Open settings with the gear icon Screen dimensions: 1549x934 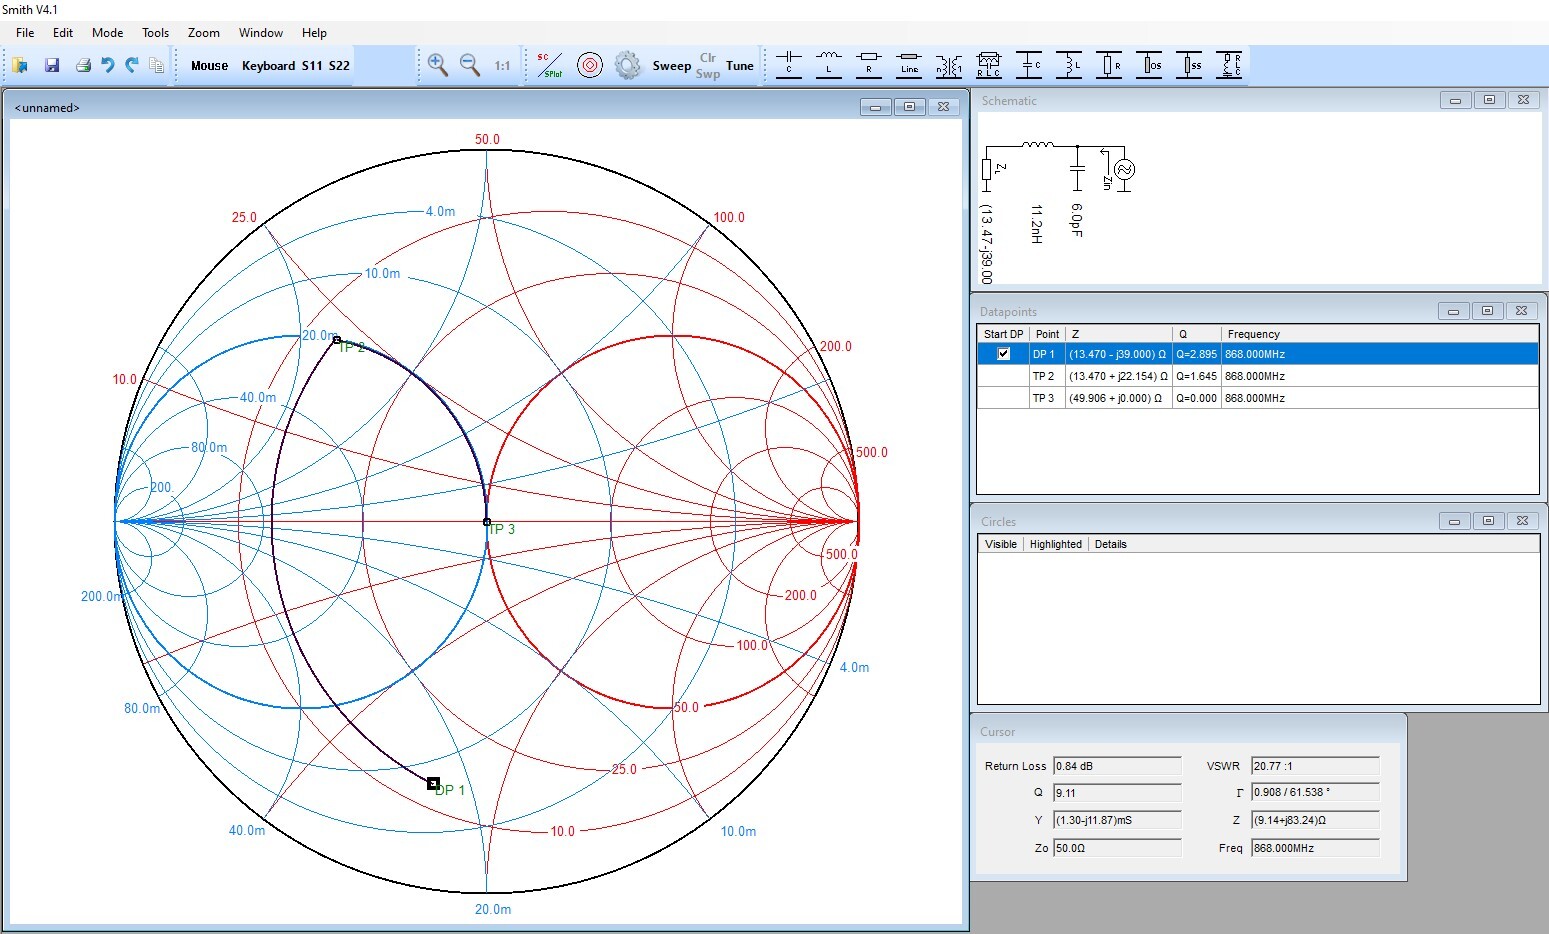pyautogui.click(x=627, y=65)
